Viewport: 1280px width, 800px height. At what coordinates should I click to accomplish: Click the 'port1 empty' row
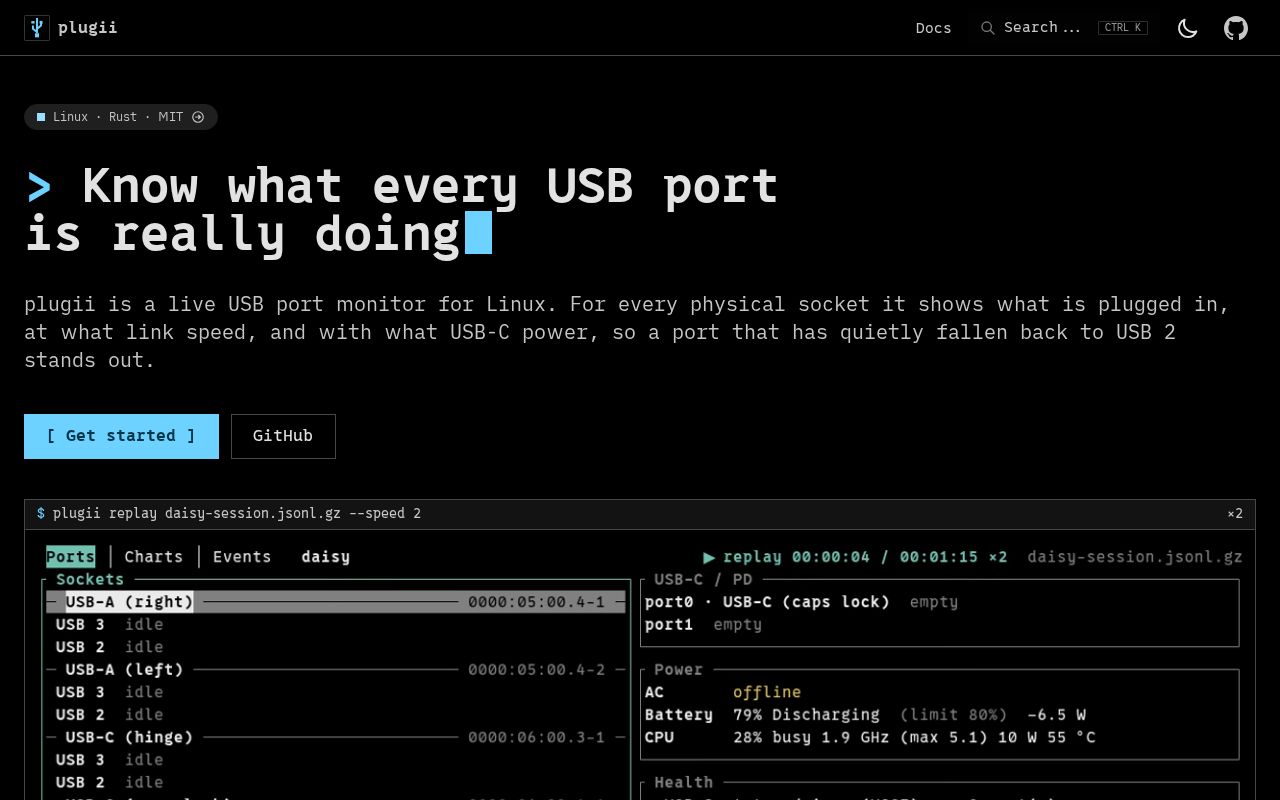coord(704,625)
